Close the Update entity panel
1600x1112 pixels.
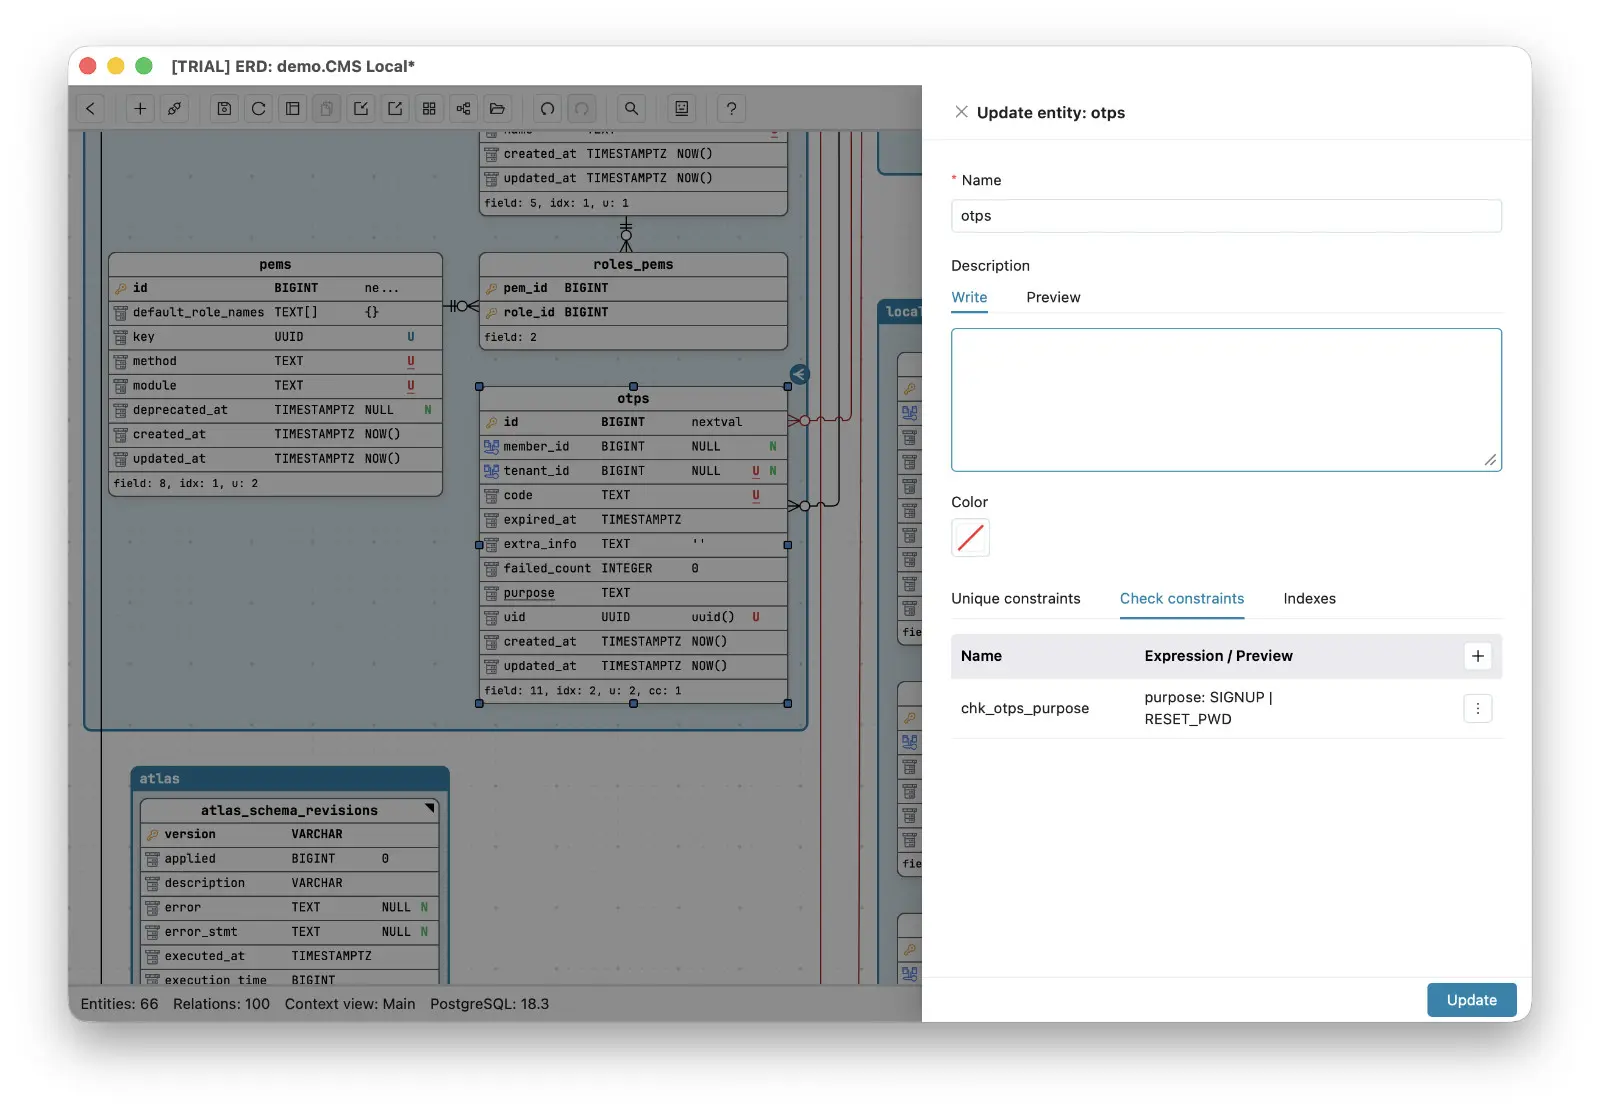(961, 112)
